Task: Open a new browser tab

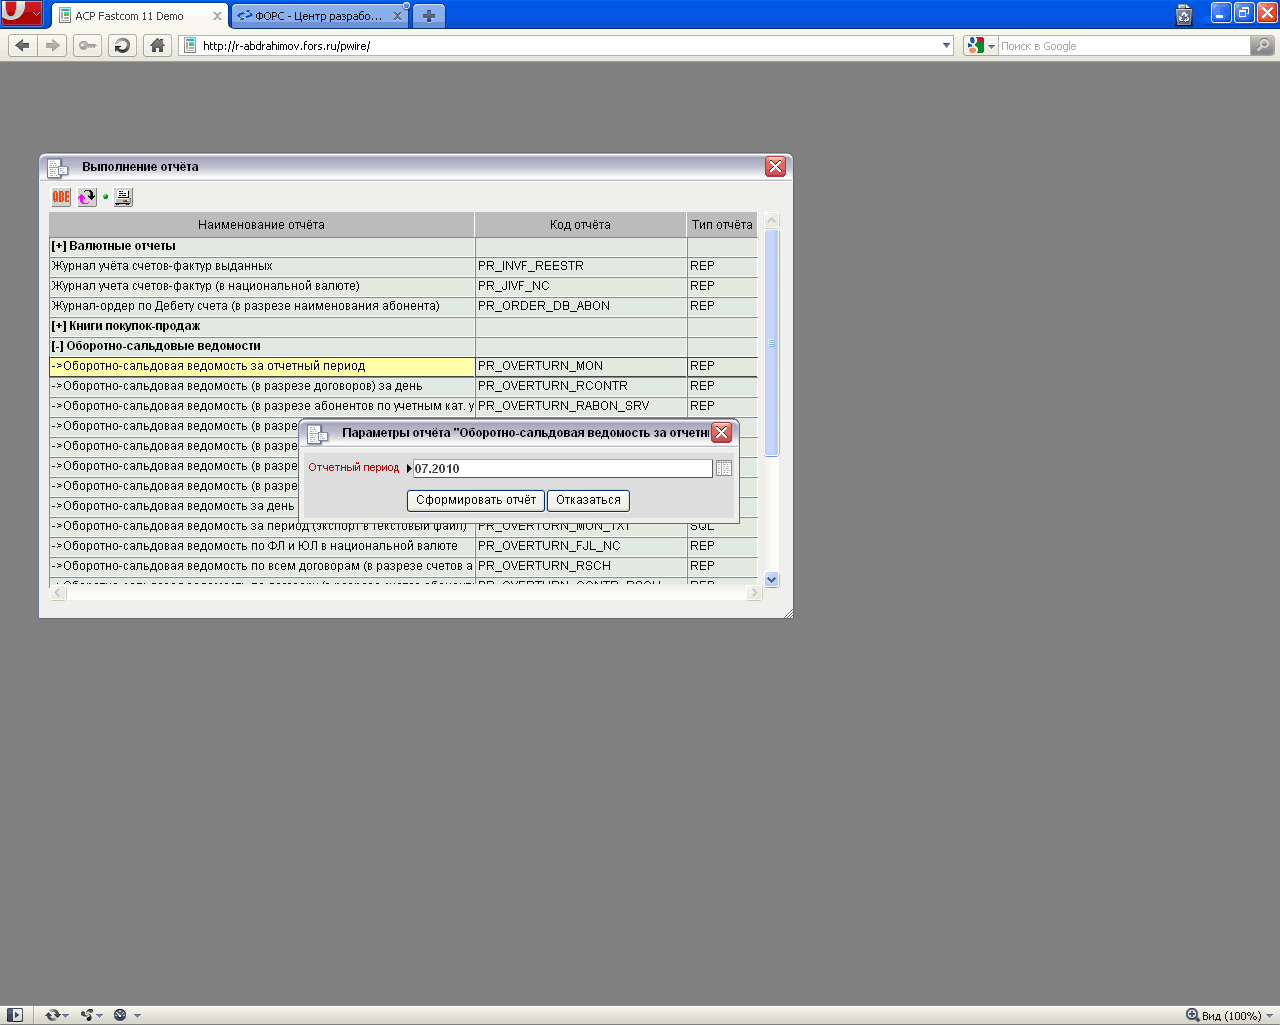Action: pos(428,16)
